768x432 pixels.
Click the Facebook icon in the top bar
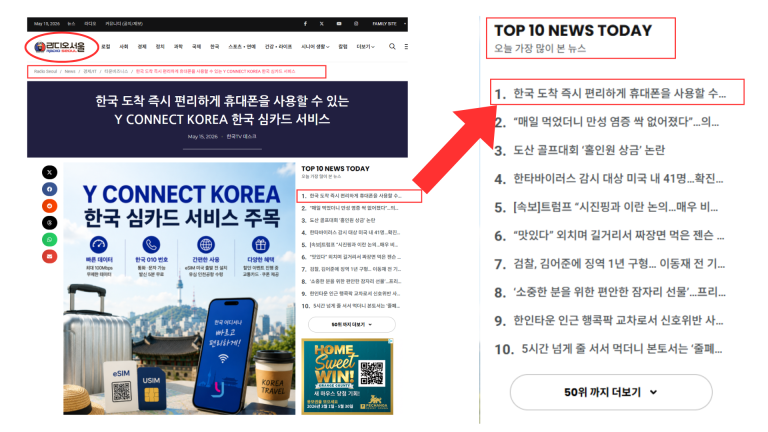pos(305,24)
